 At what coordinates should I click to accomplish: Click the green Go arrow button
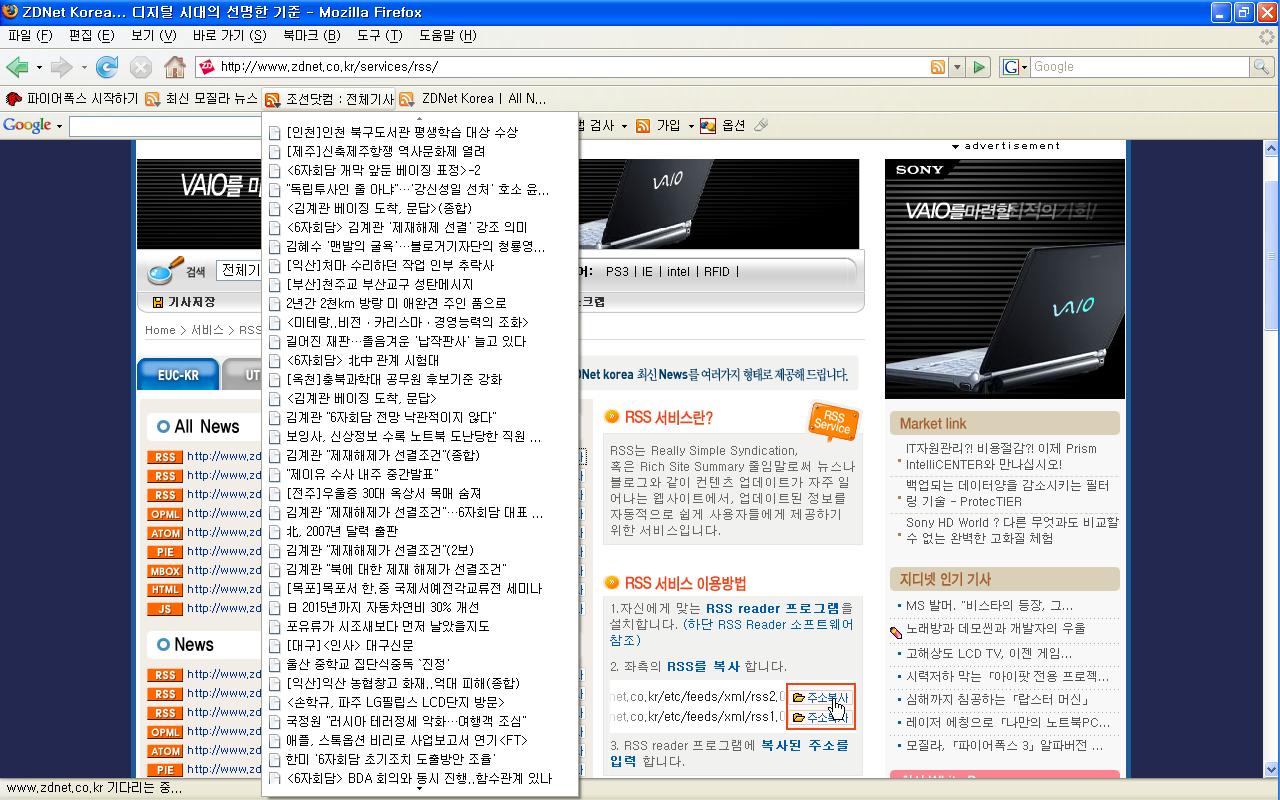pyautogui.click(x=979, y=67)
